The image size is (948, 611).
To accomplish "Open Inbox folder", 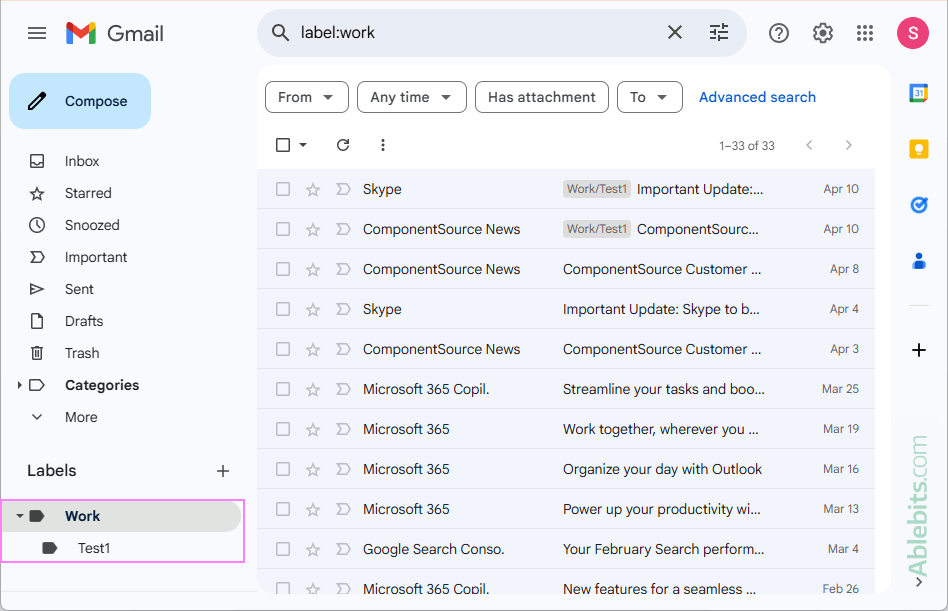I will [x=82, y=161].
